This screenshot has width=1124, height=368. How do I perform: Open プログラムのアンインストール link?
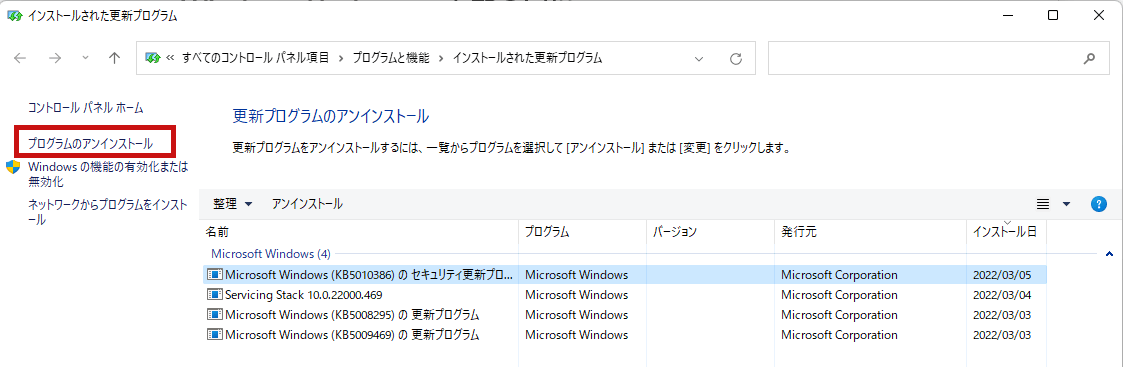click(x=90, y=143)
